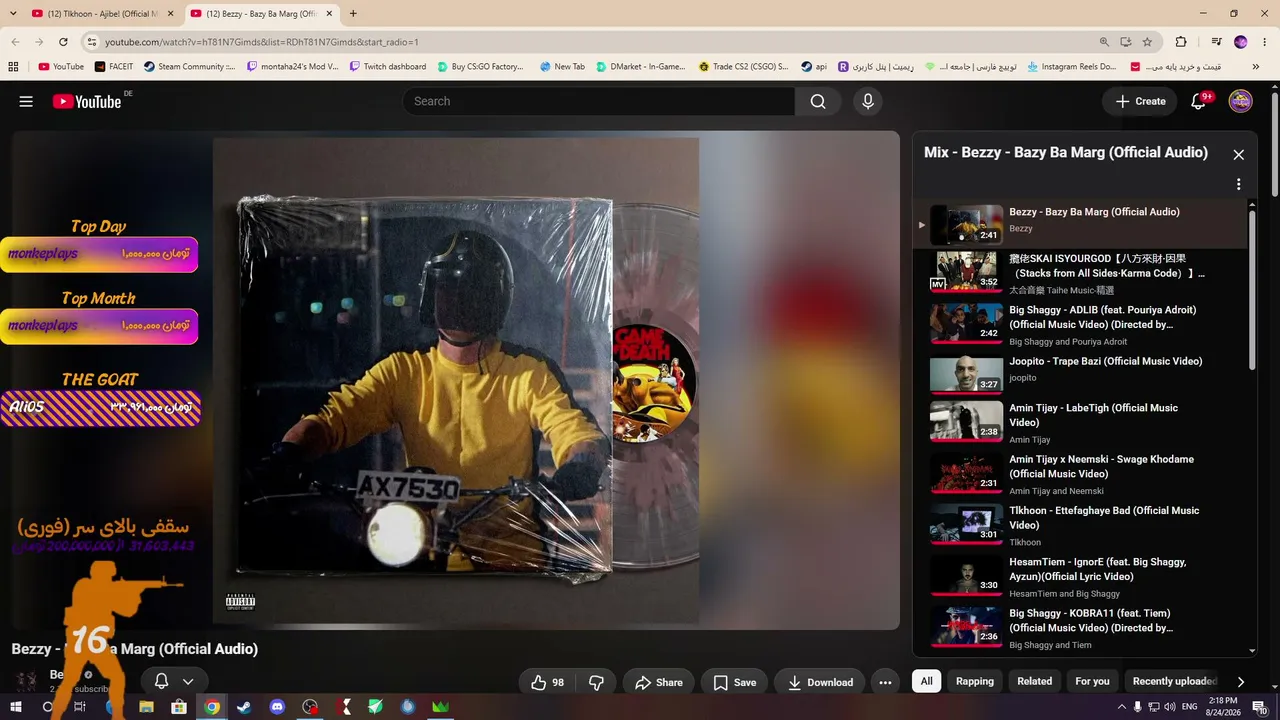Viewport: 1280px width, 720px height.
Task: Play Big Shaggy ADLIB from the mix
Action: coord(1081,324)
